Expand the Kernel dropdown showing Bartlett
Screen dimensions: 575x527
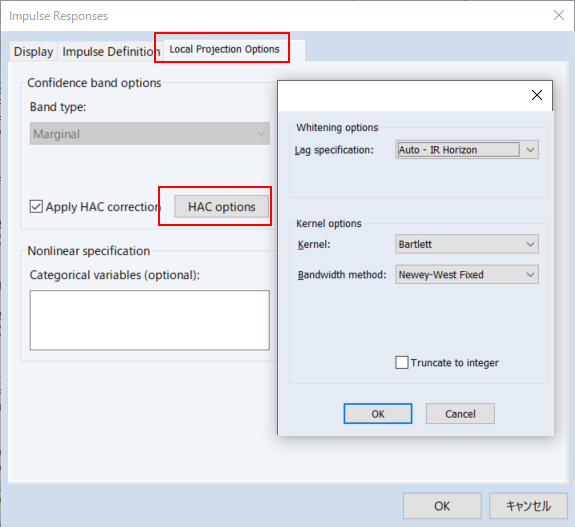tap(467, 244)
